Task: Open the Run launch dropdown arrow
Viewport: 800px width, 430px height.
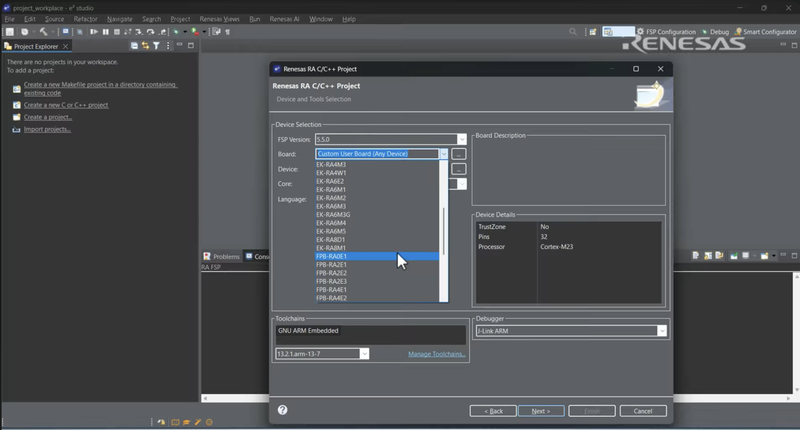Action: tap(204, 32)
